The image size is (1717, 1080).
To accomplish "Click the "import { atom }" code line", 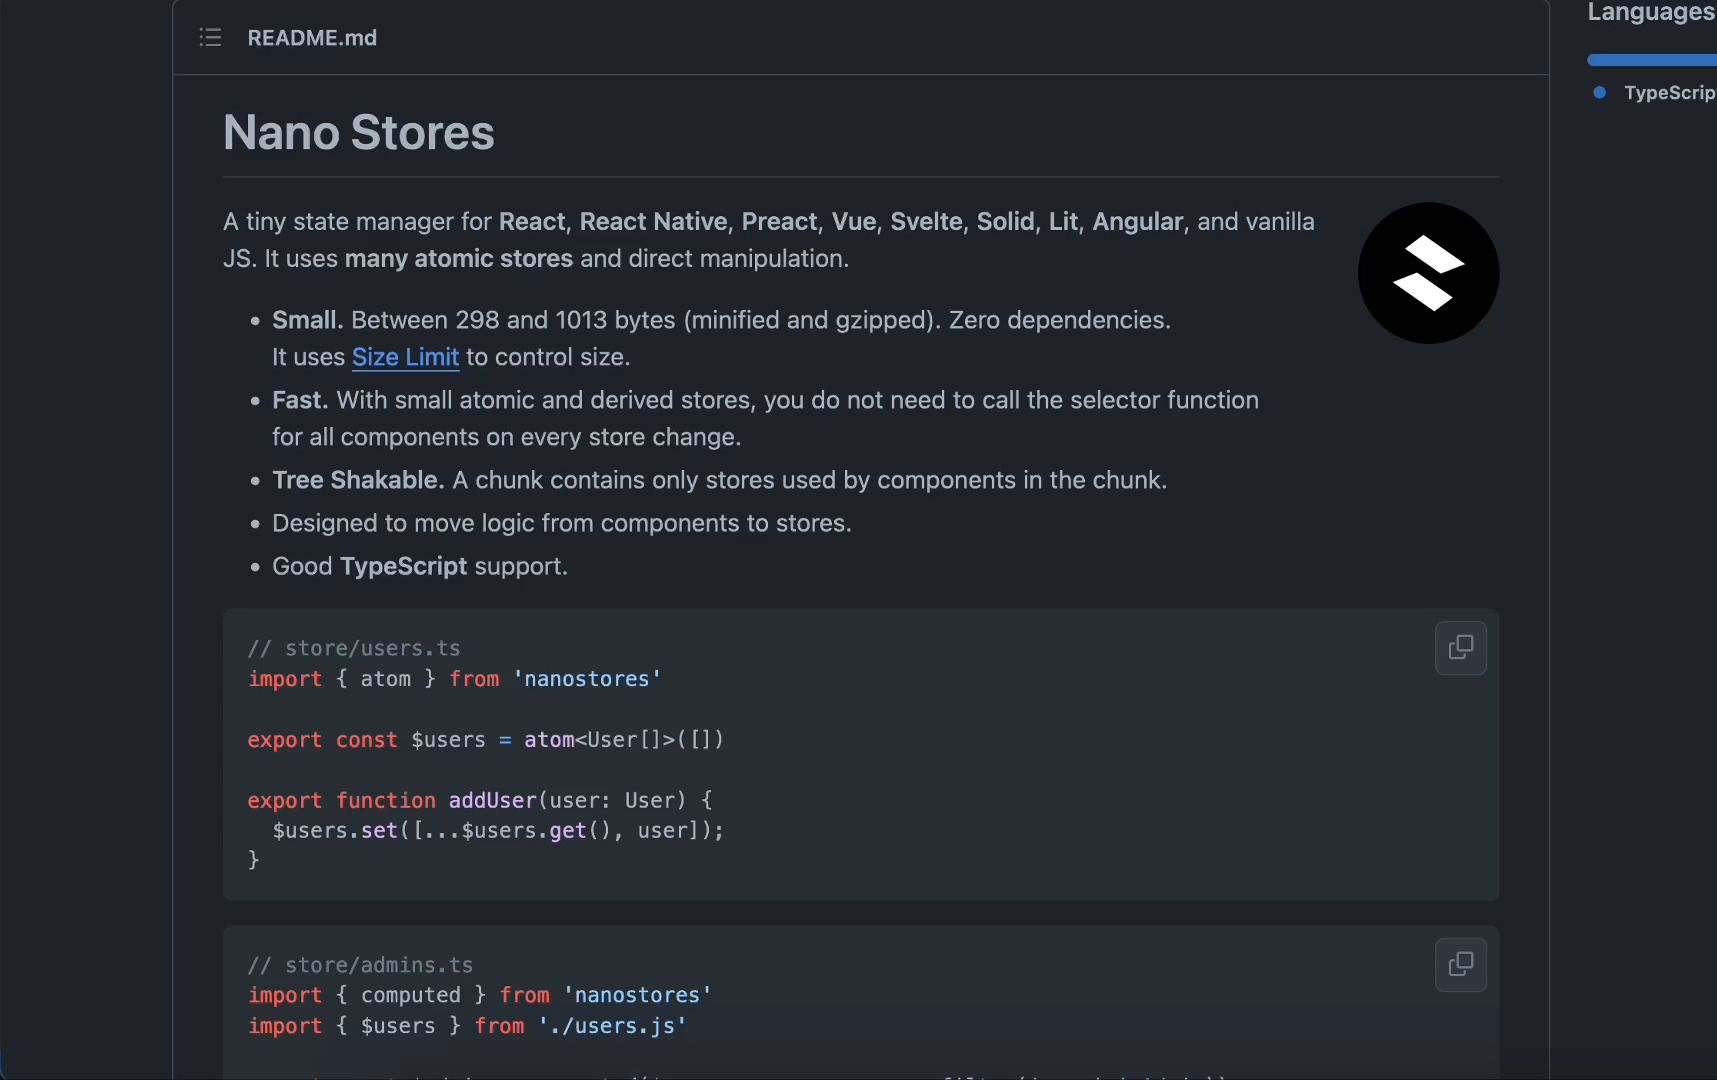I will (454, 679).
